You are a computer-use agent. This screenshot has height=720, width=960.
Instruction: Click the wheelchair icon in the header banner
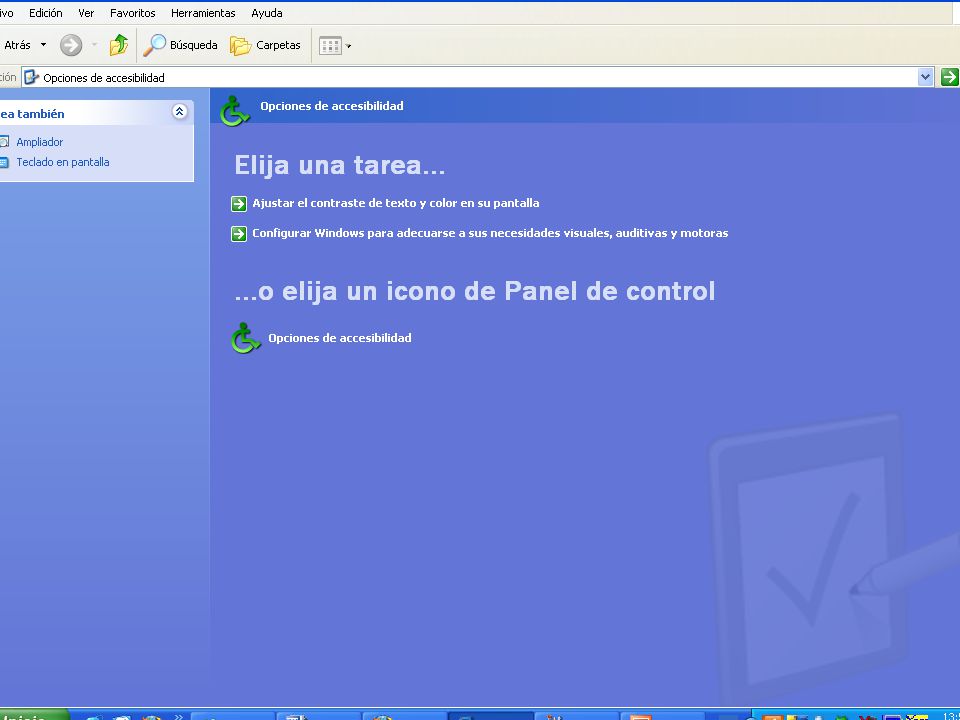234,111
